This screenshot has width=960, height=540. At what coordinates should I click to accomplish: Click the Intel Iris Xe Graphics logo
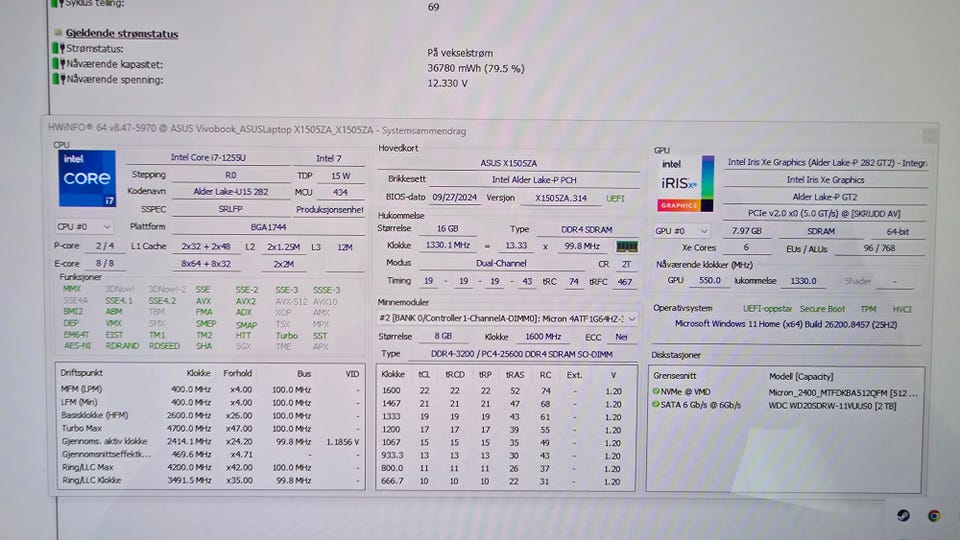[685, 184]
